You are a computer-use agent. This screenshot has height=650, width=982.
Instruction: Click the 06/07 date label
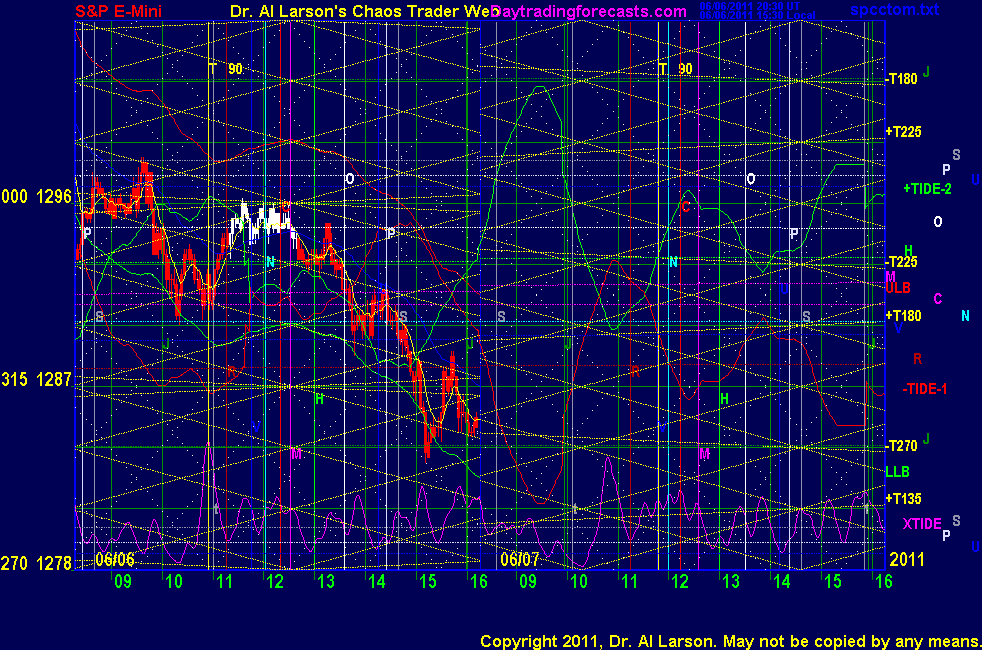click(520, 559)
